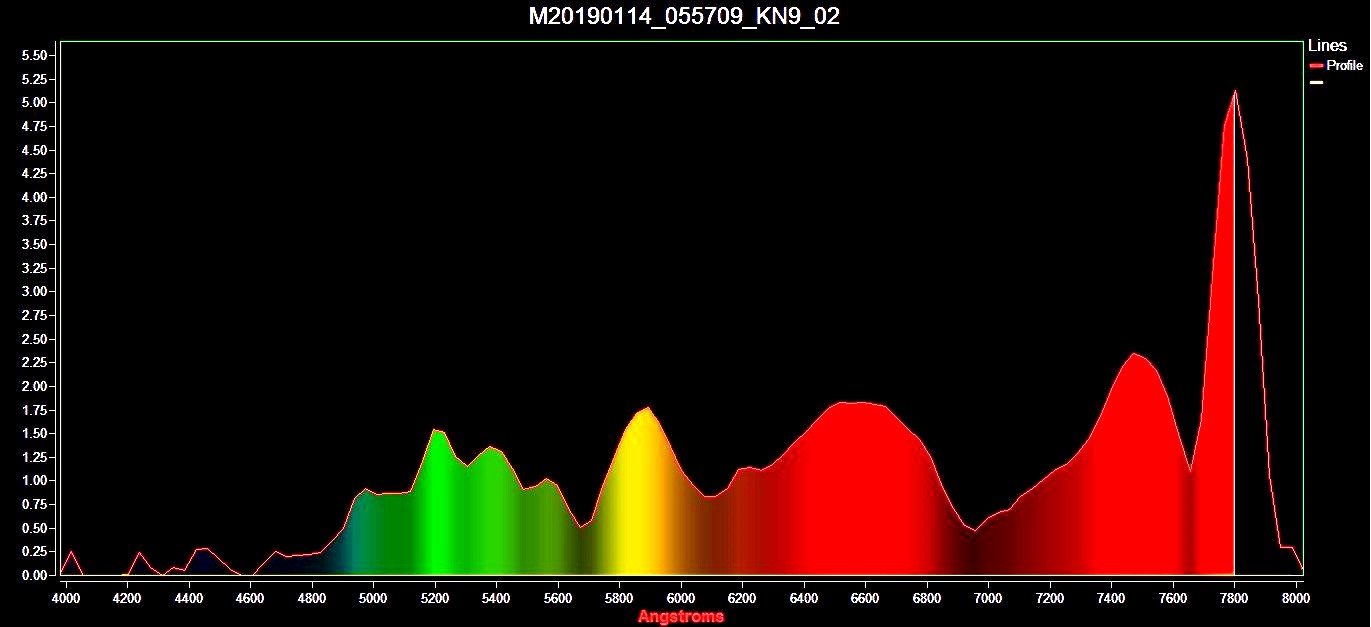Click the white legend swatch below Profile
1371x627 pixels.
[x=1316, y=82]
